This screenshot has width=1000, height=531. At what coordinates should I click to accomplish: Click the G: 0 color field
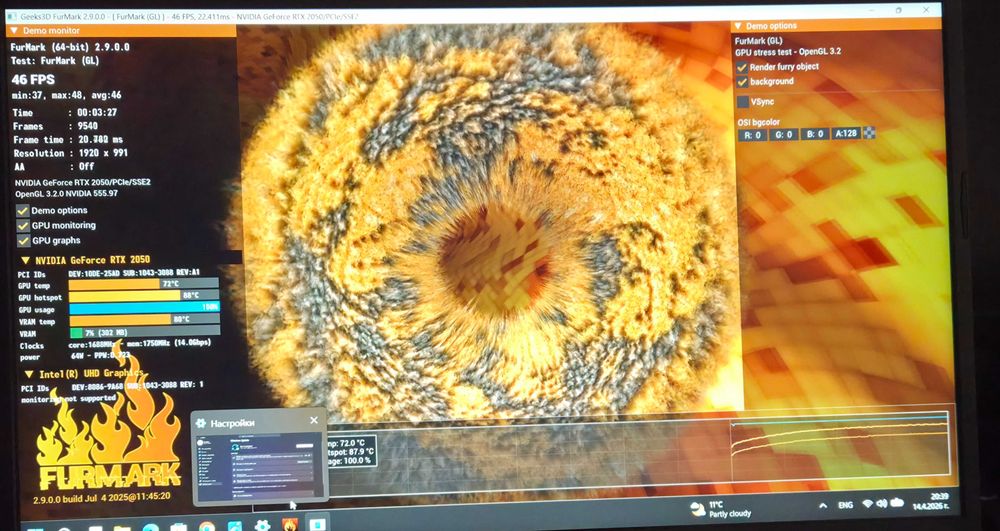click(784, 135)
